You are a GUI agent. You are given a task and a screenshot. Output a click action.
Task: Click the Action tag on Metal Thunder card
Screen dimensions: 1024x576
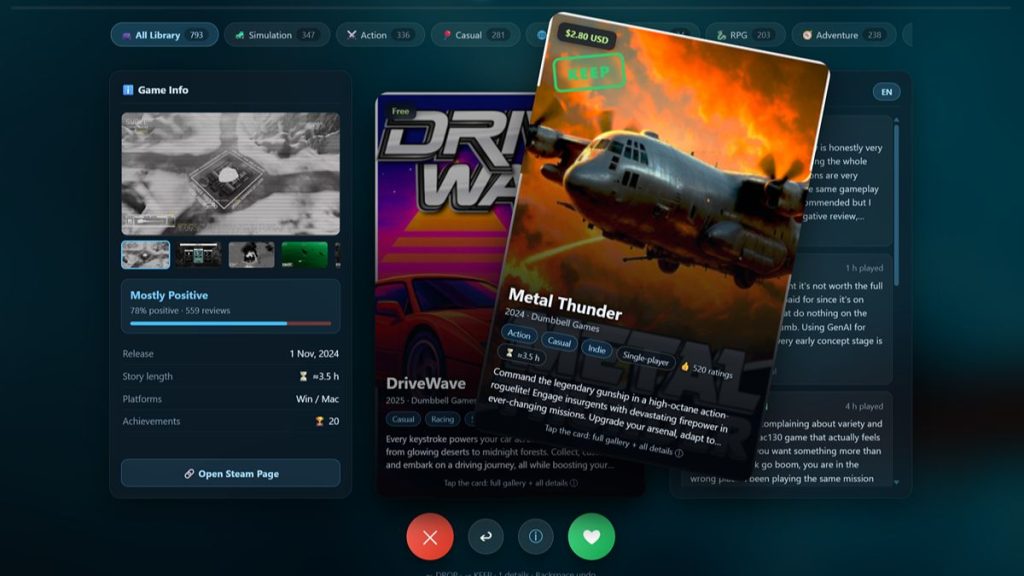coord(519,334)
